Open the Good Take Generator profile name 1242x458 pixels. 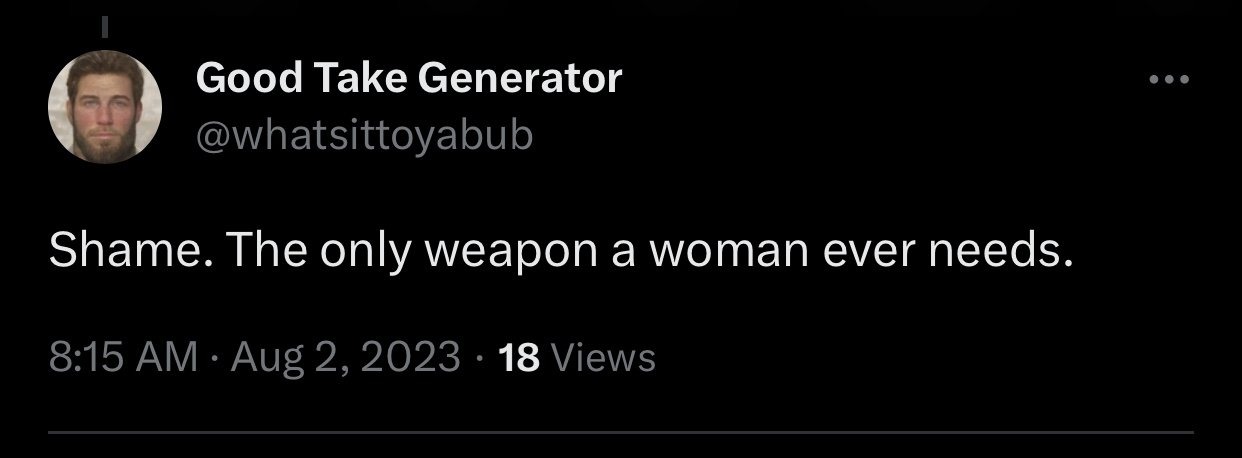coord(409,77)
